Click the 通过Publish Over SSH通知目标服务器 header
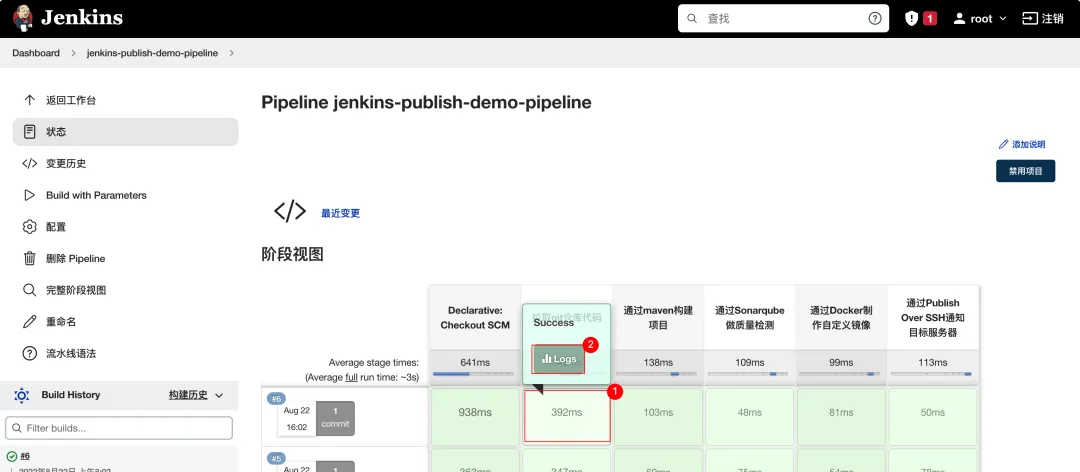 (933, 318)
